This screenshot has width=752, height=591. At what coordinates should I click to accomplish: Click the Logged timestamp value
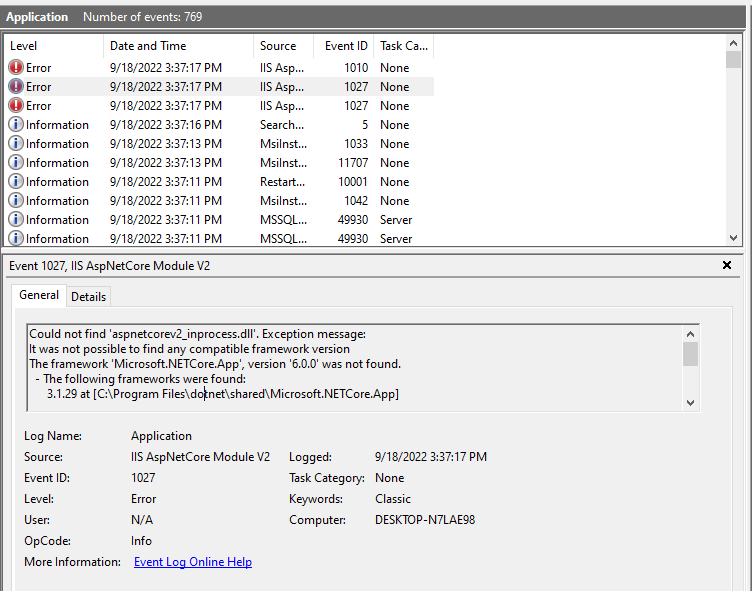coord(431,457)
